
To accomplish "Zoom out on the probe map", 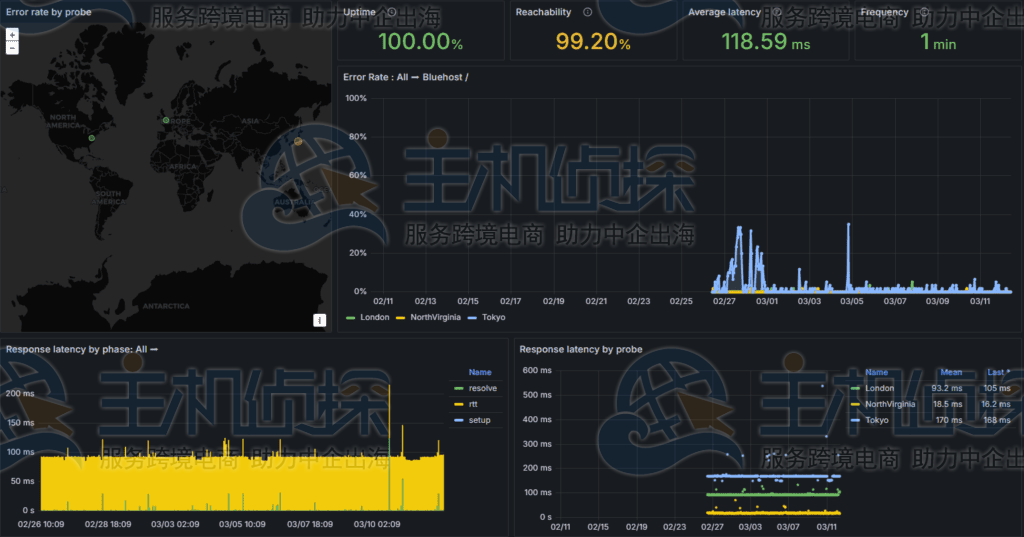I will click(12, 47).
